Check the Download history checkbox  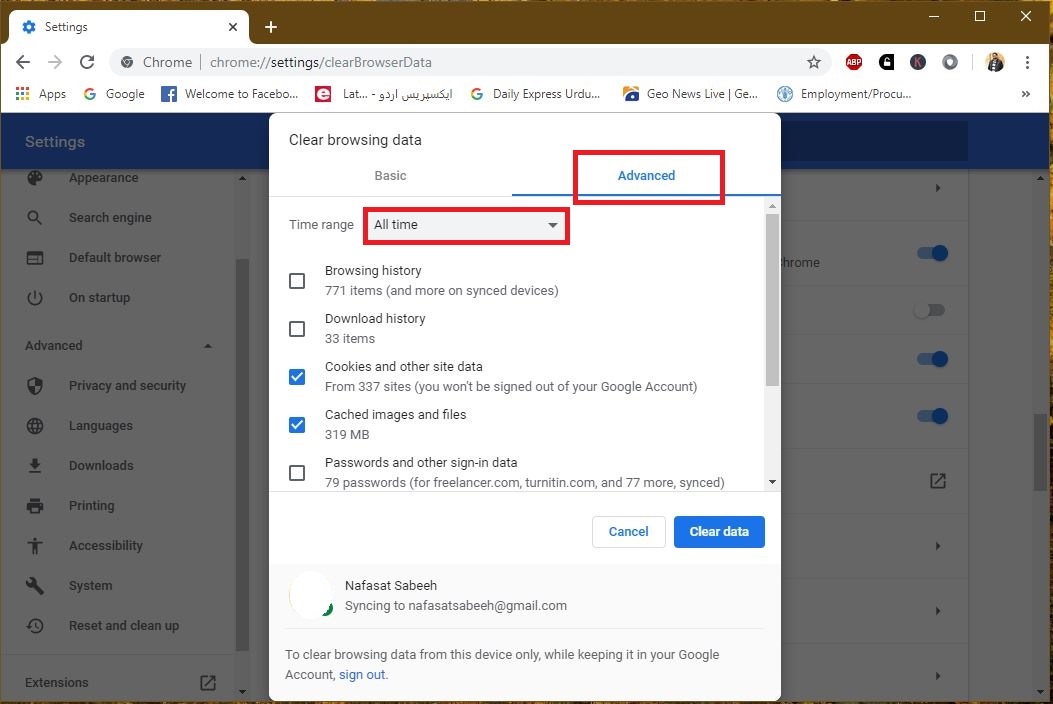tap(297, 328)
